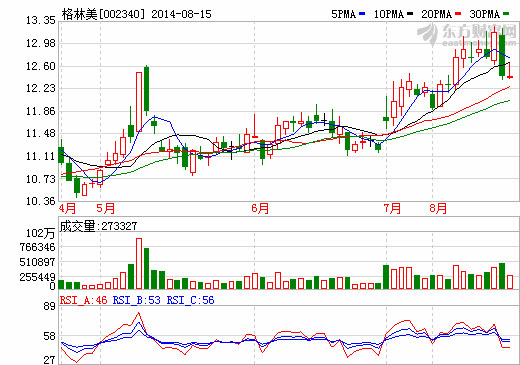Select the 10PMA legend label
Screen dimensions: 520x365
389,14
